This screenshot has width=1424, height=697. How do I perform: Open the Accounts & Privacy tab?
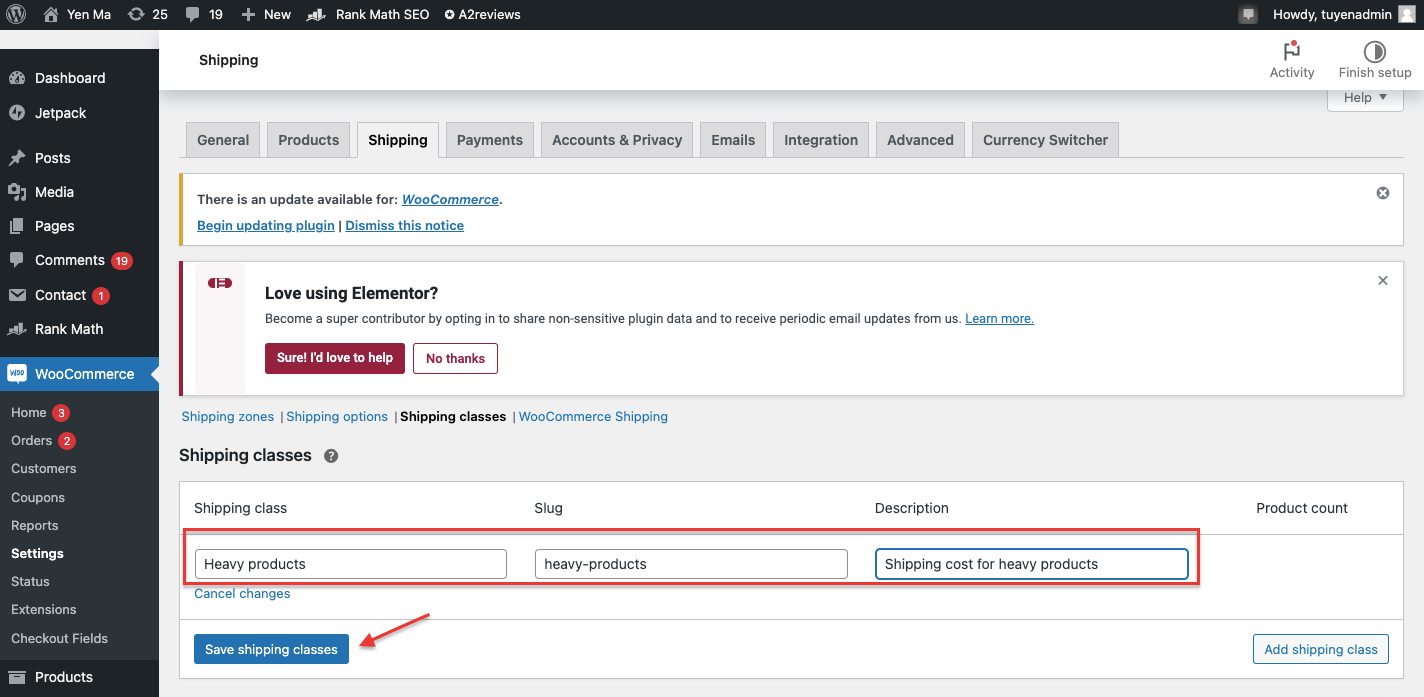[x=617, y=140]
